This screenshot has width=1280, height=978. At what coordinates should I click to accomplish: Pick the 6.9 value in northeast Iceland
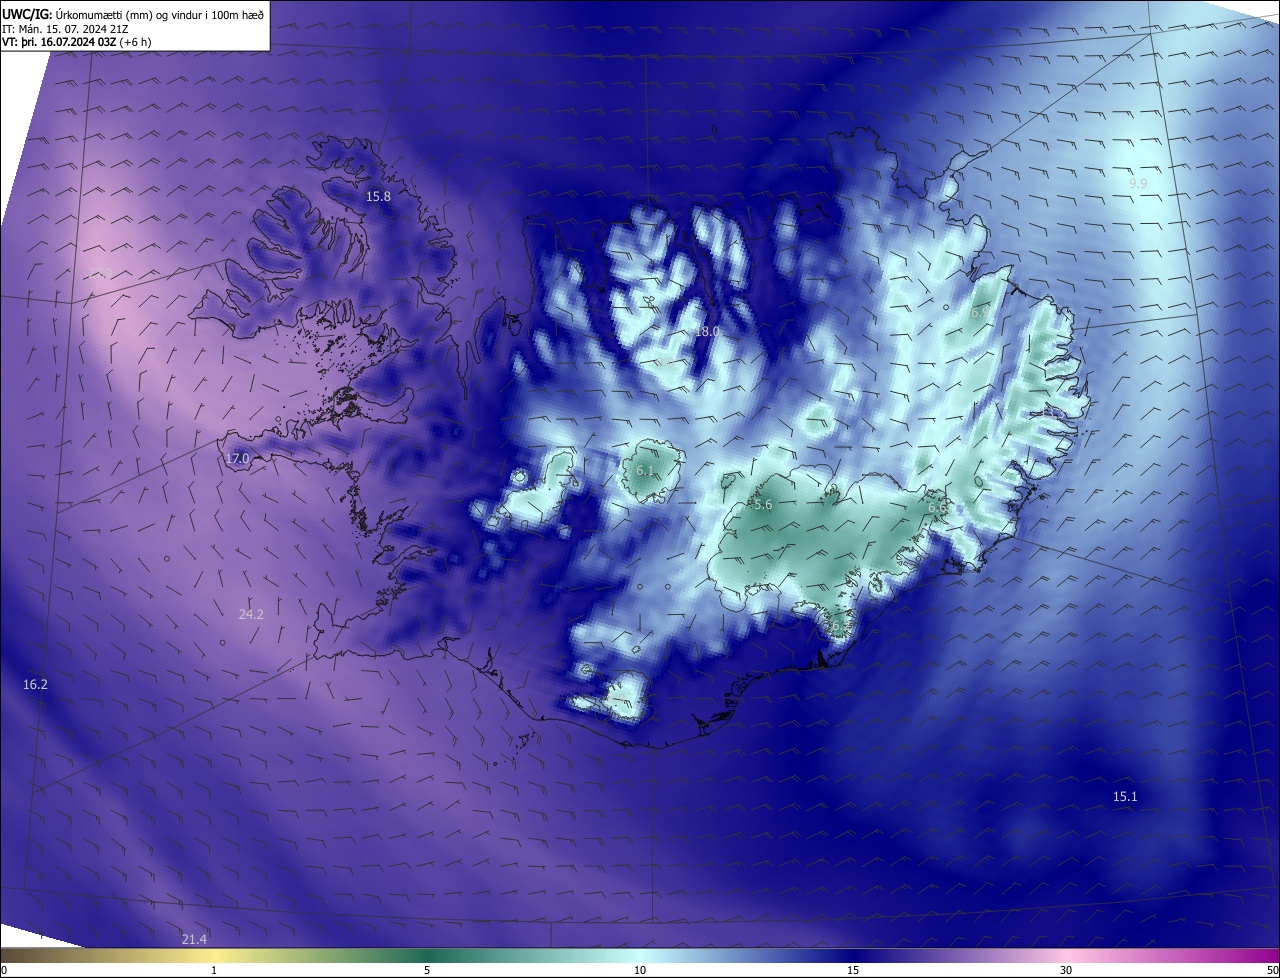[980, 313]
